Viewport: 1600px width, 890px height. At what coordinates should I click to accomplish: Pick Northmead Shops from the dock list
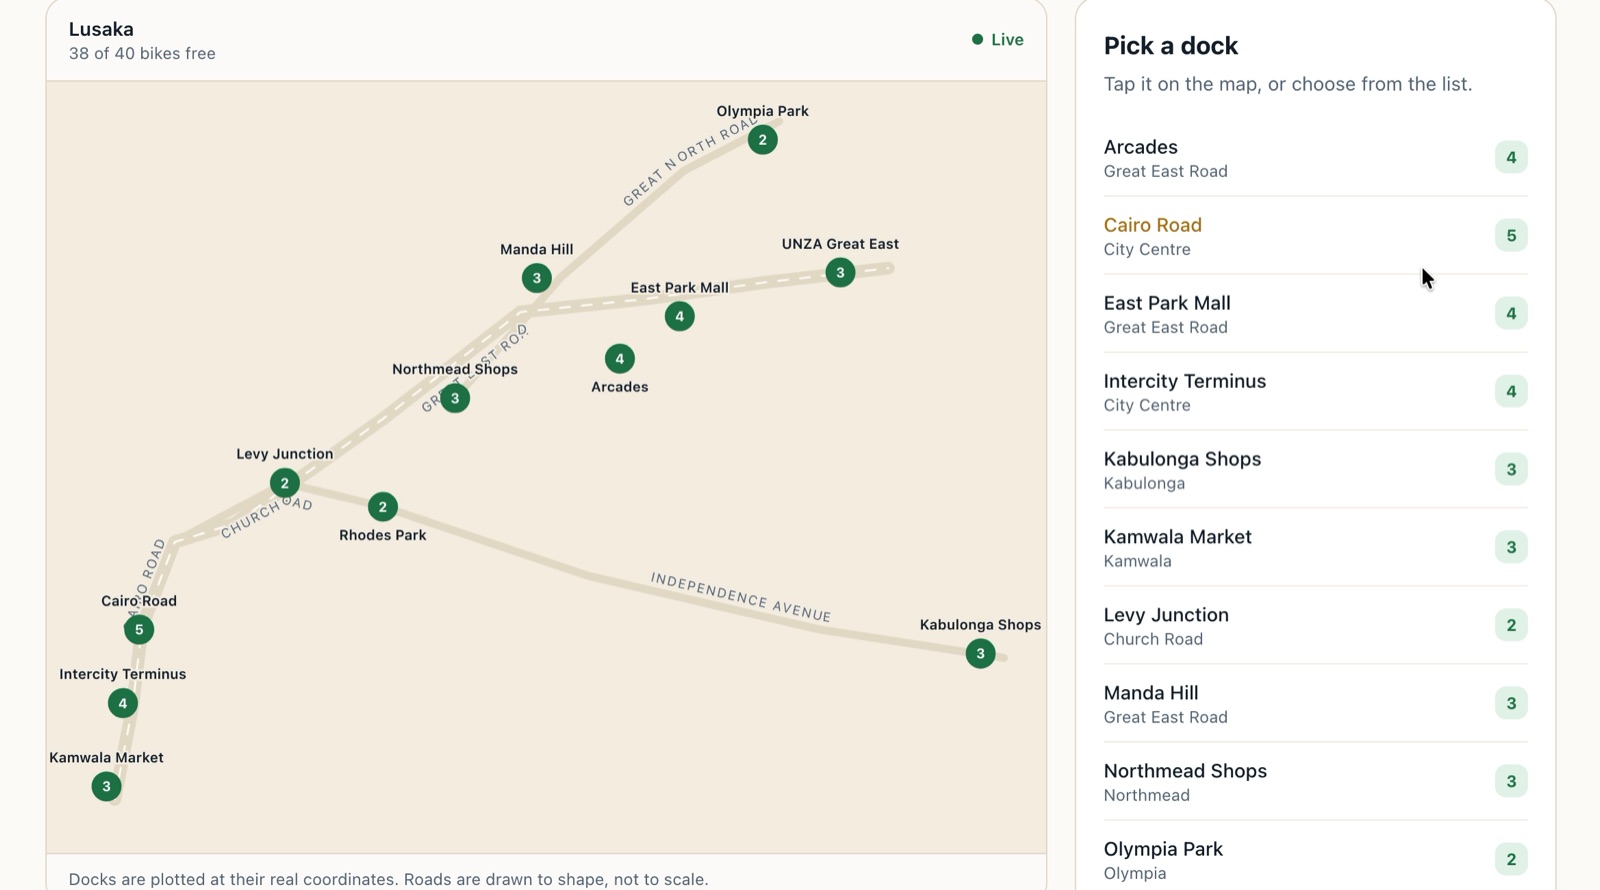coord(1315,782)
